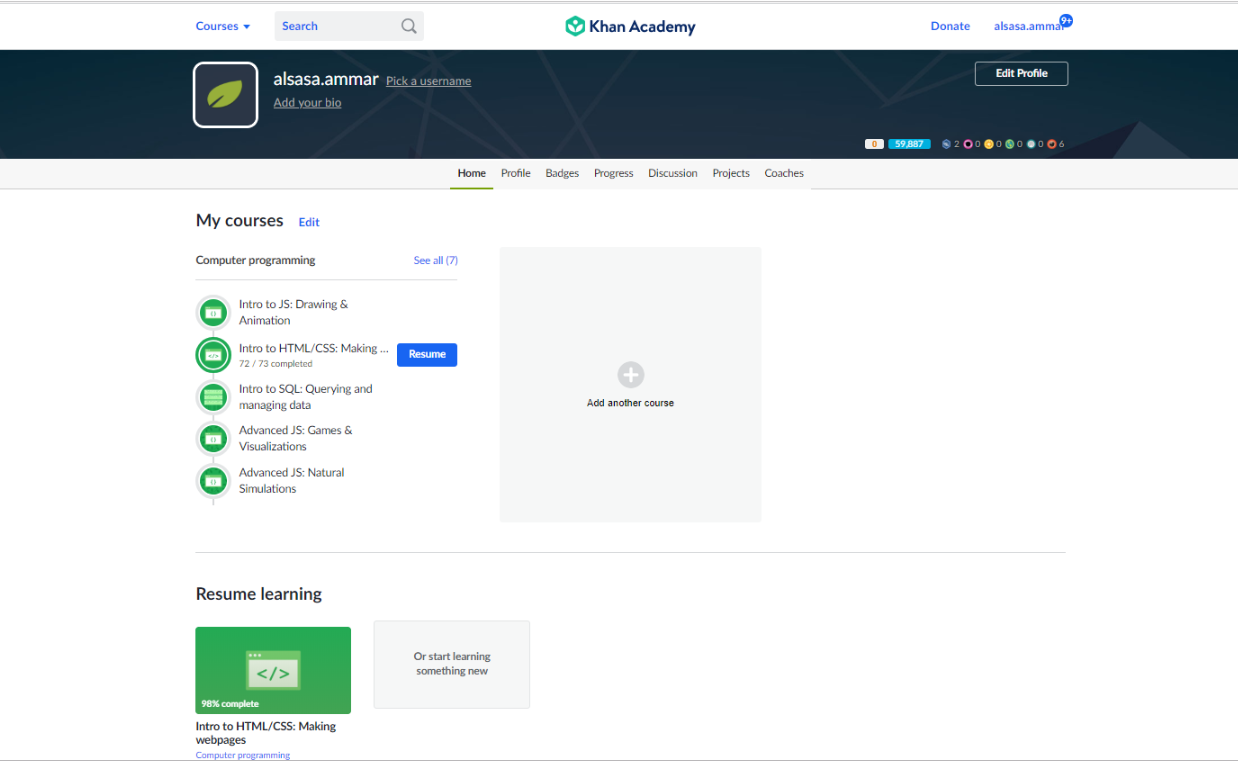
Task: Expand the Courses dropdown menu
Action: pos(223,26)
